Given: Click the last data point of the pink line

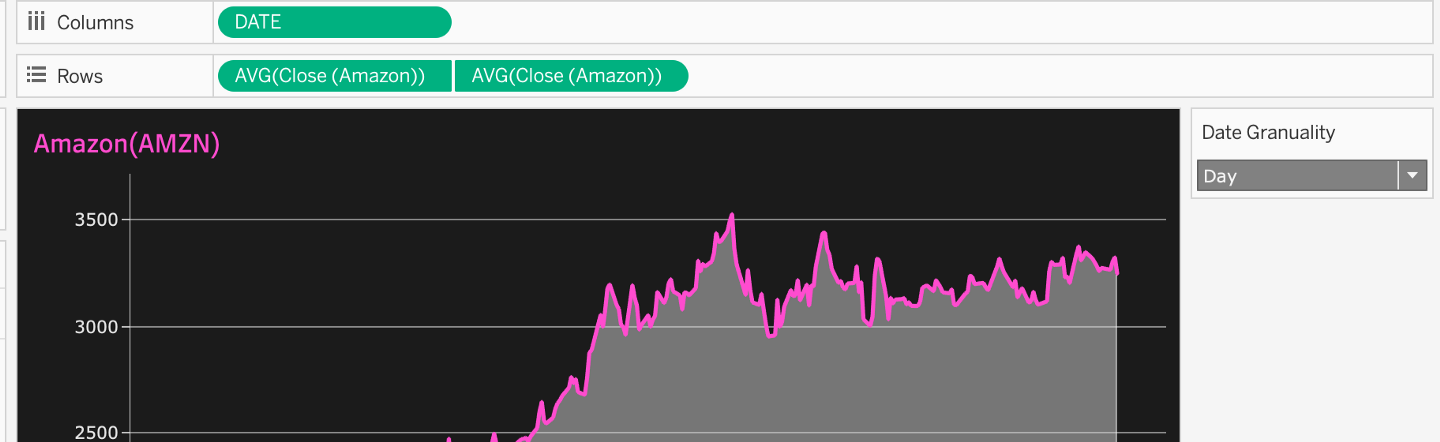Looking at the screenshot, I should tap(1116, 272).
